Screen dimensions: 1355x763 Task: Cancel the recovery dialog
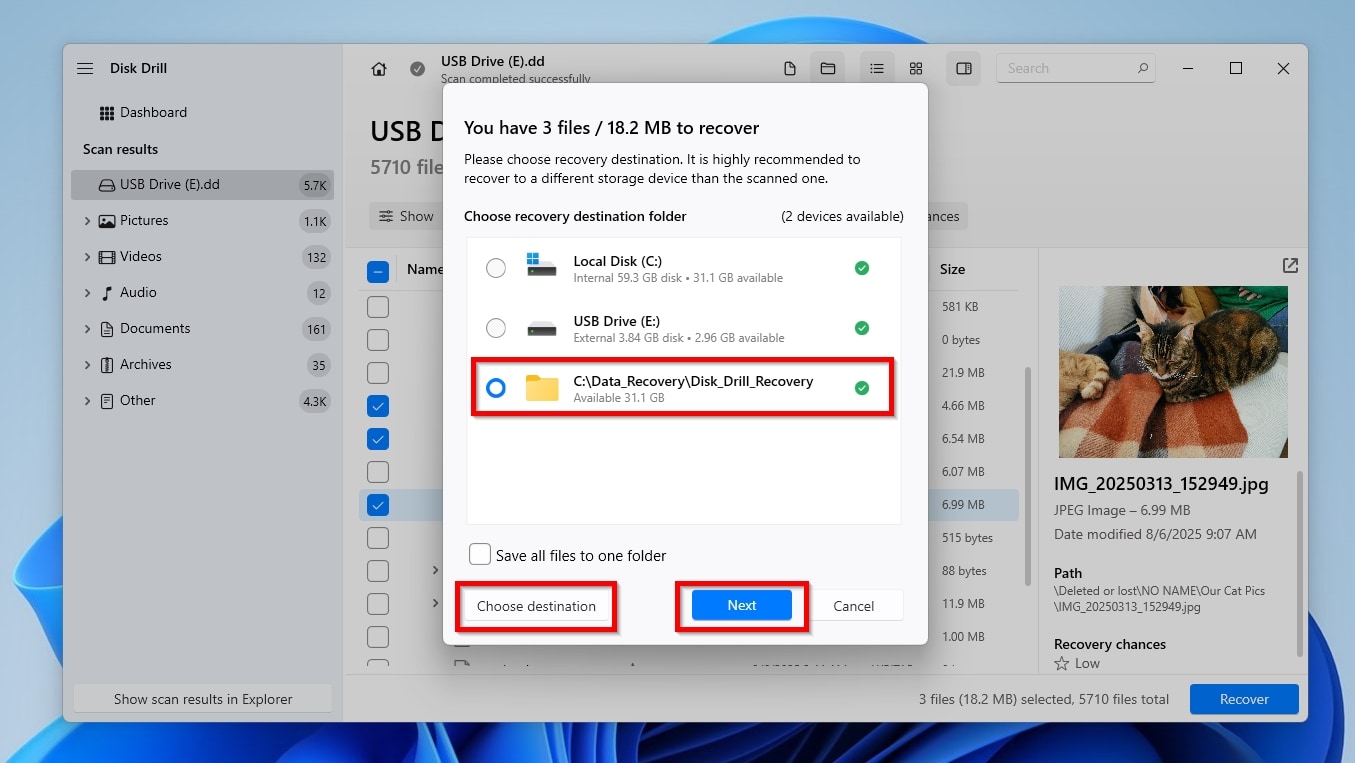click(x=854, y=606)
